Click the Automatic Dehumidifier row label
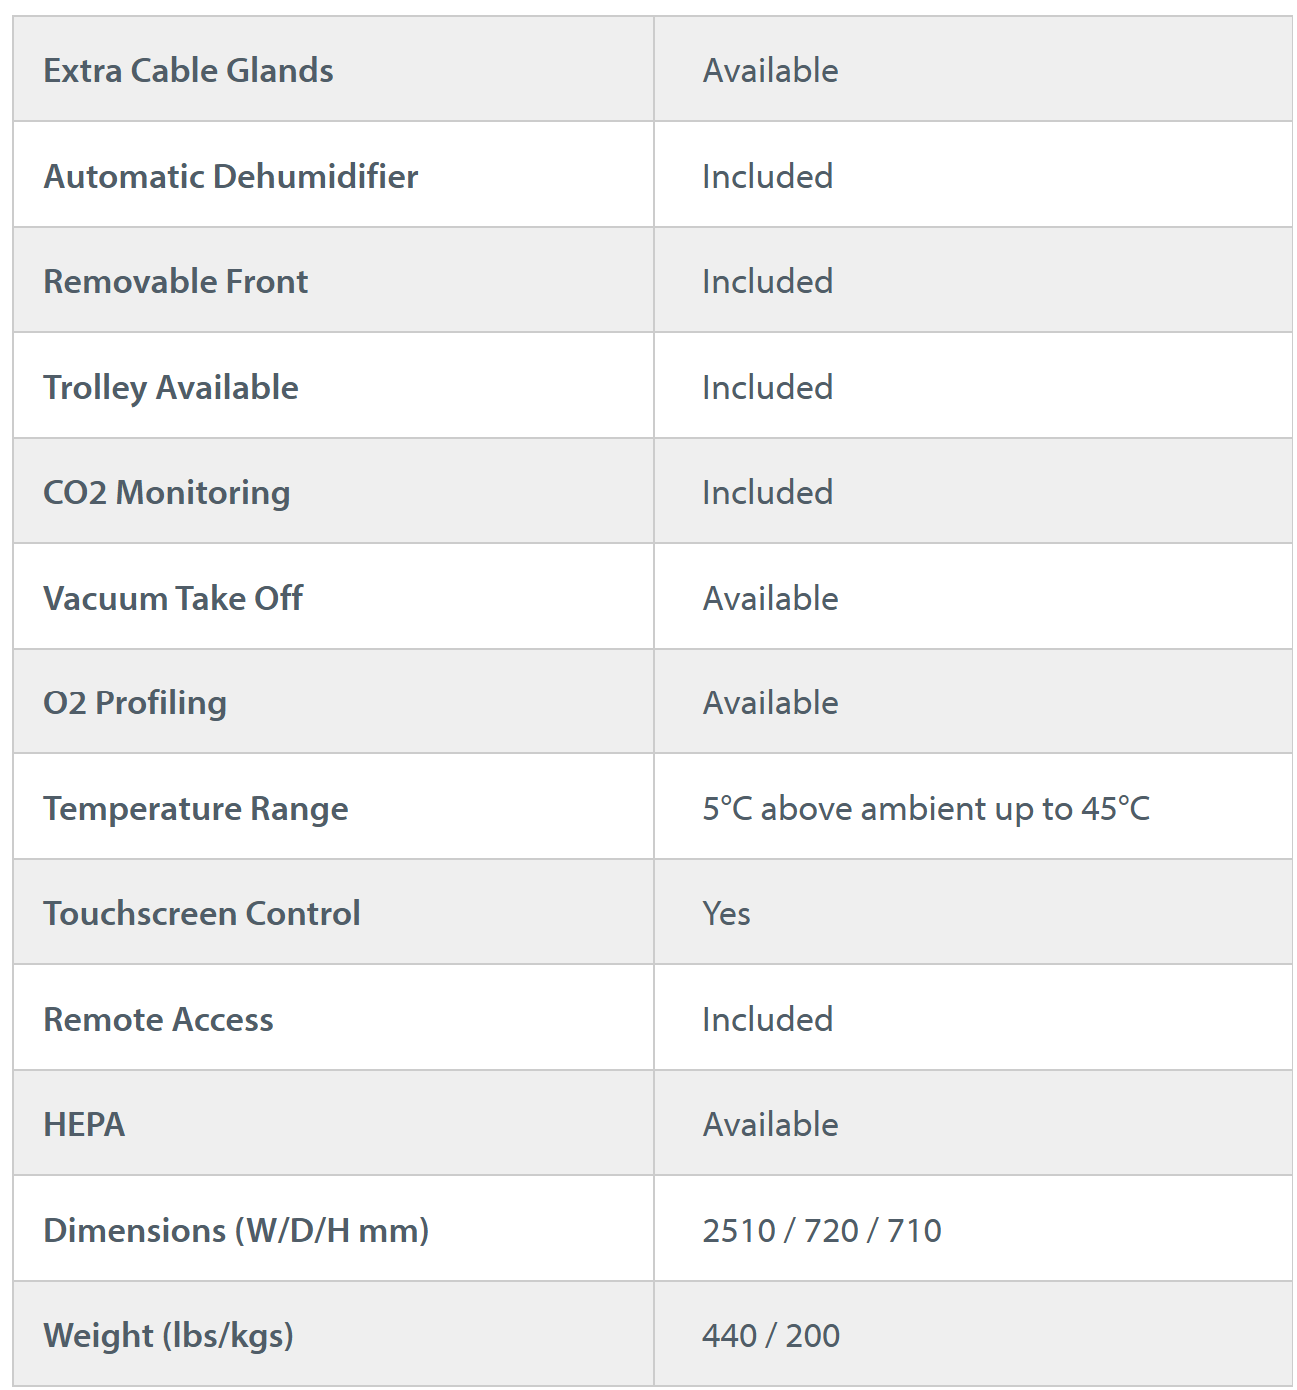Screen dimensions: 1297x1390 coord(230,176)
